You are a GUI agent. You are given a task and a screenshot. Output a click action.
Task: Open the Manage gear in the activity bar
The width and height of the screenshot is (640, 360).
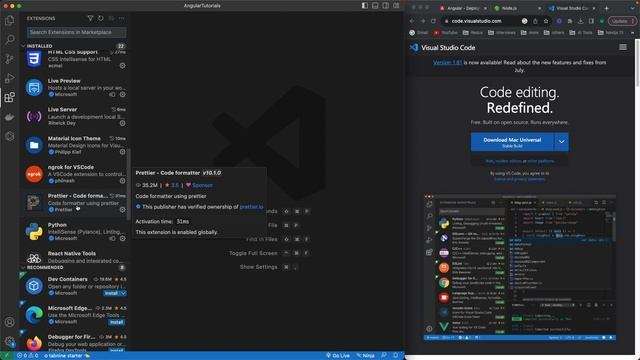tap(9, 341)
